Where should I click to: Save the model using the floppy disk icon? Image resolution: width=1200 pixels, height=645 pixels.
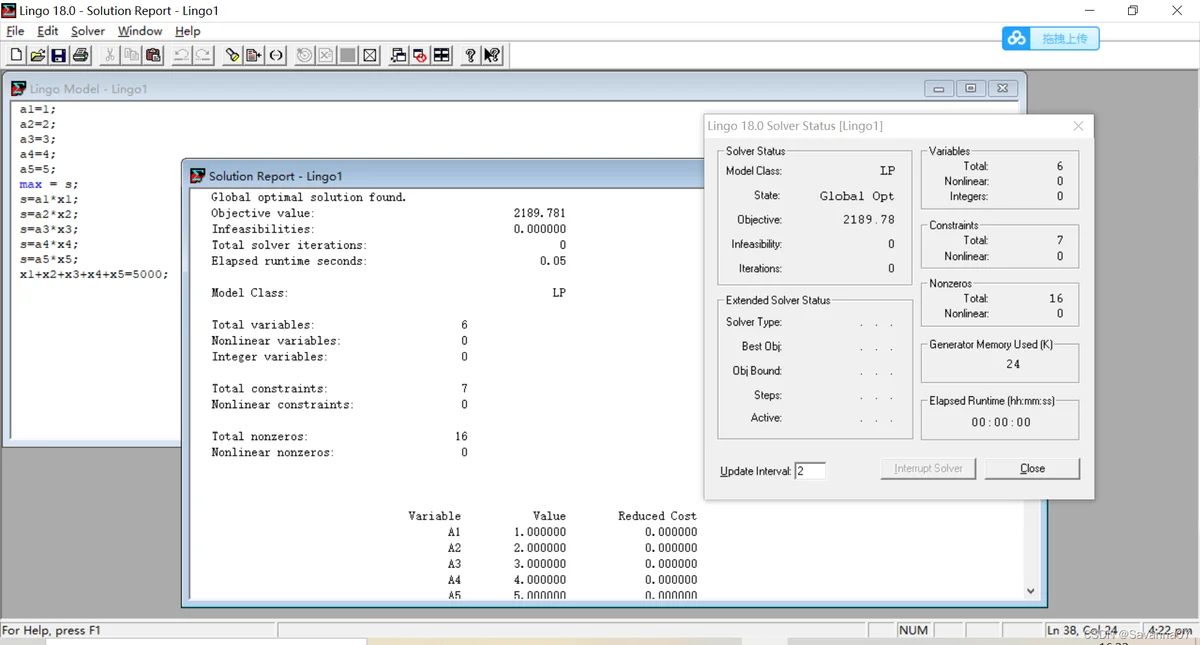click(x=58, y=55)
